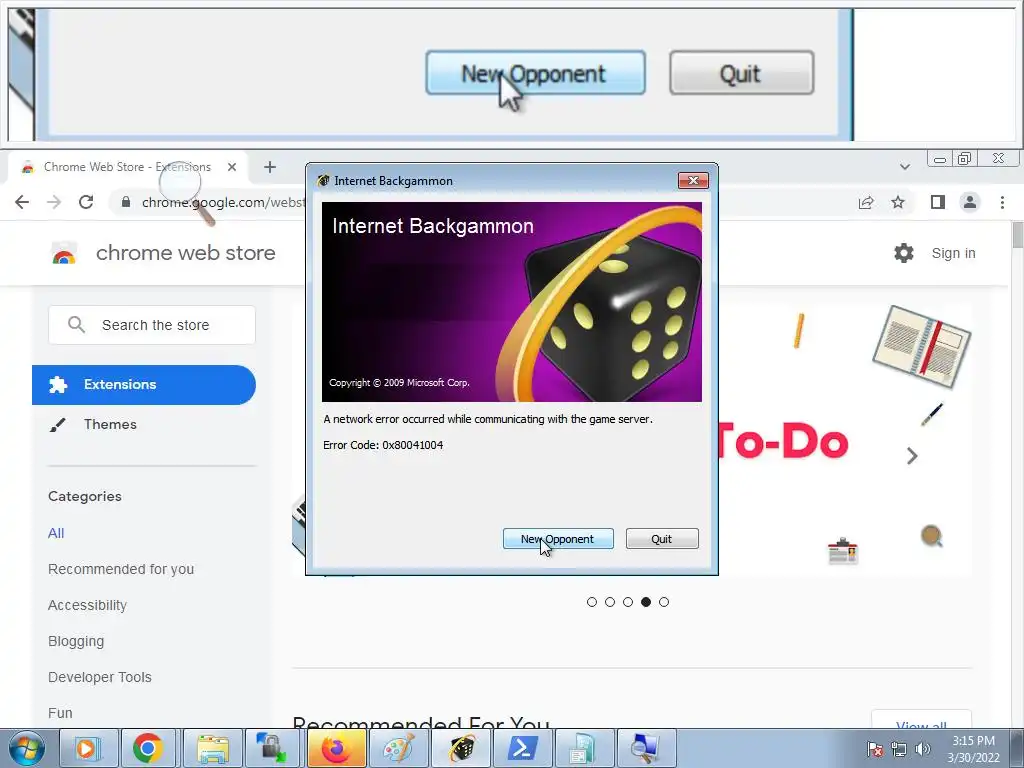
Task: Open Firefox from the taskbar
Action: (336, 748)
